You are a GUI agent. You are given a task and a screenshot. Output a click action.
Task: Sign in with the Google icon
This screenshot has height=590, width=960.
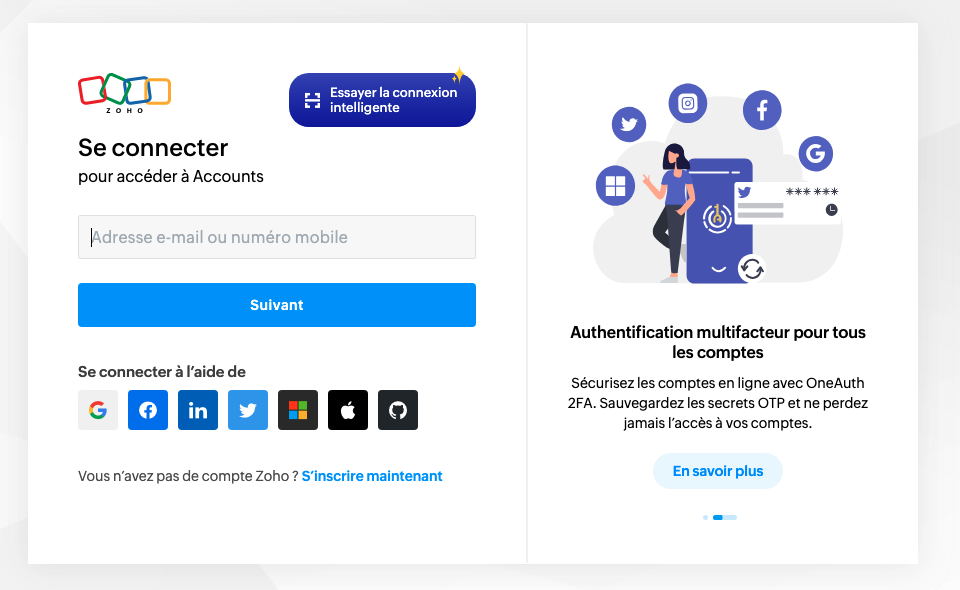(x=98, y=410)
